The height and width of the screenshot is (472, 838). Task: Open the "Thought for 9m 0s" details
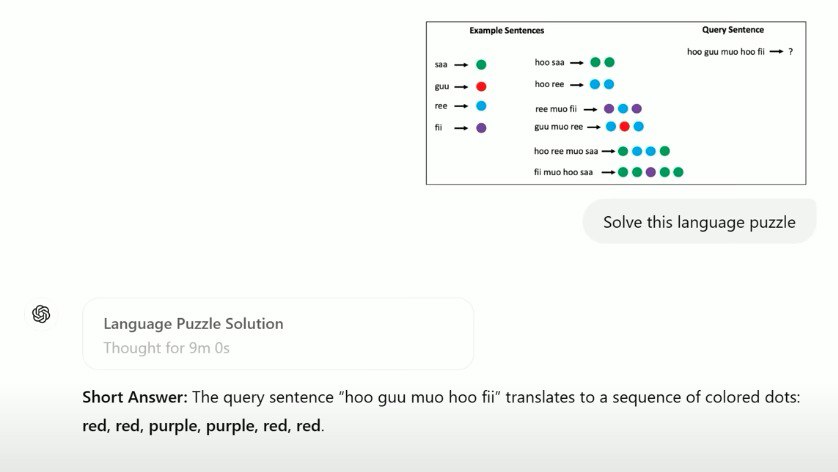[167, 349]
